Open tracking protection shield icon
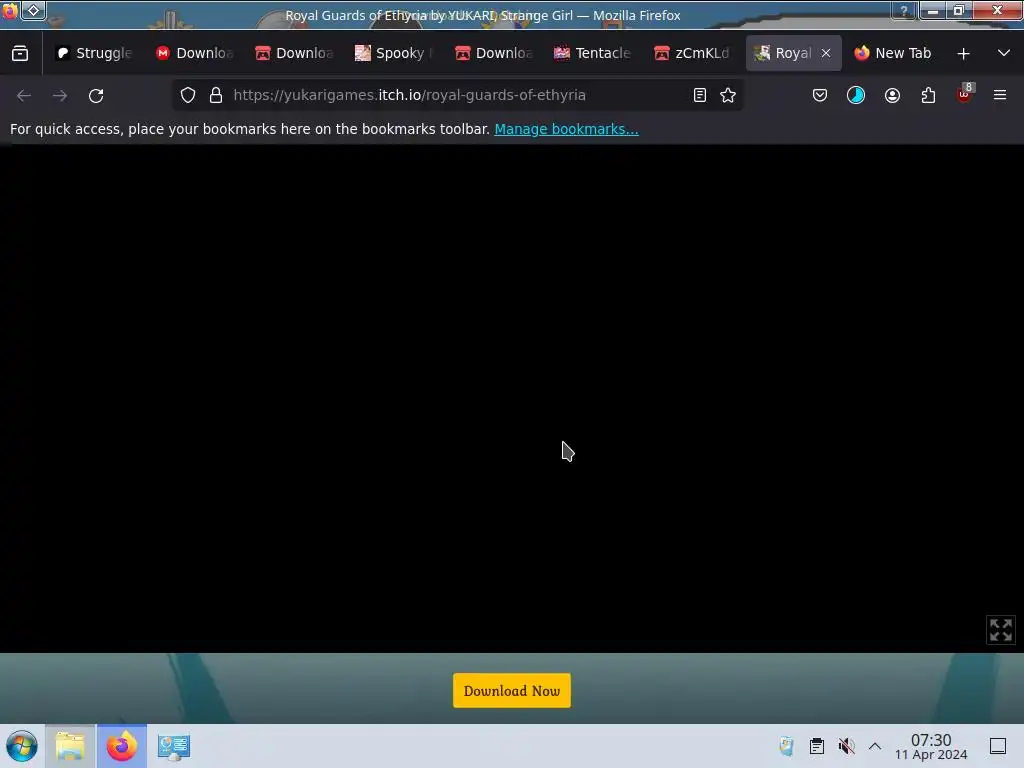 point(188,95)
